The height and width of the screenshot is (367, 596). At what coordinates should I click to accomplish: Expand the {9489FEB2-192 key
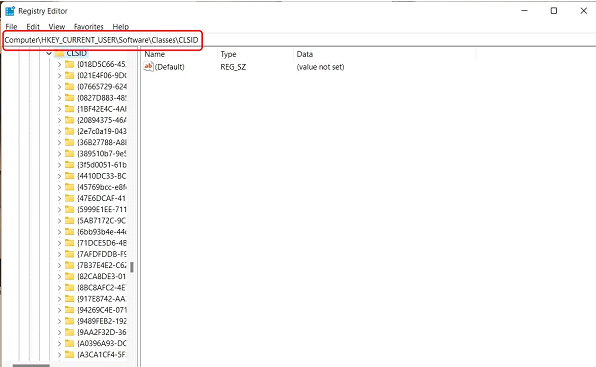click(x=59, y=321)
